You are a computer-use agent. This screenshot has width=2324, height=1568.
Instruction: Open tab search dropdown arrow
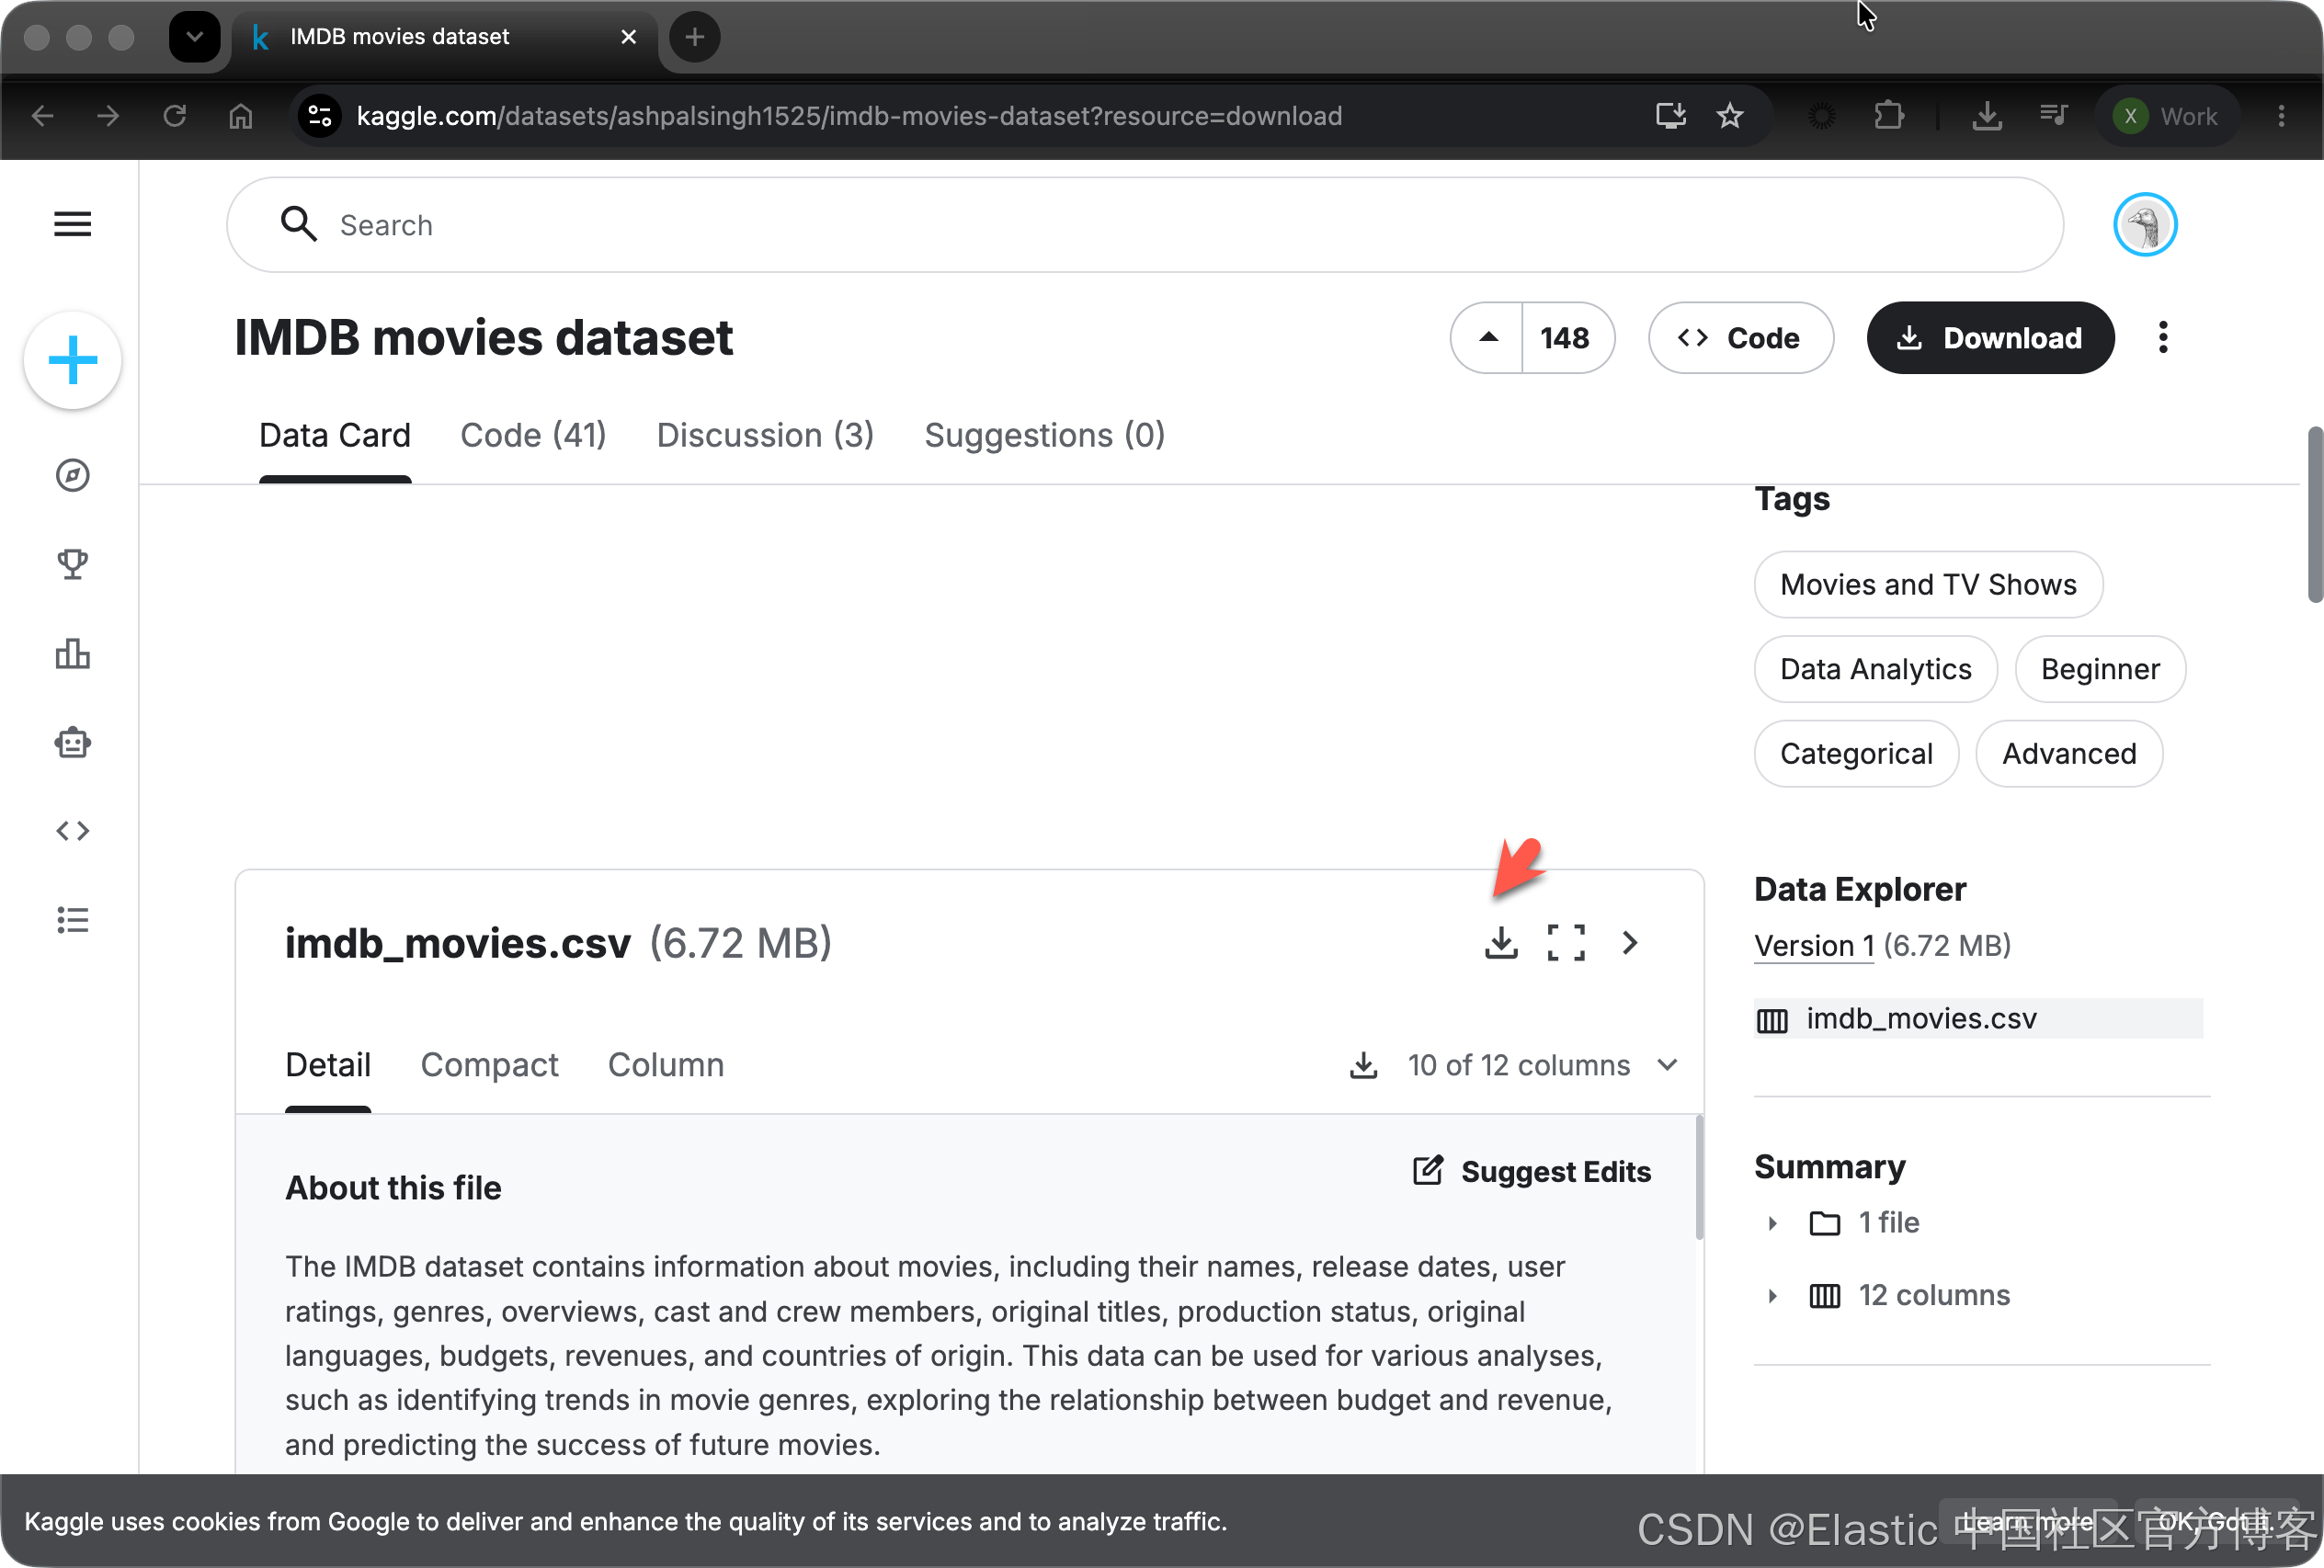195,37
